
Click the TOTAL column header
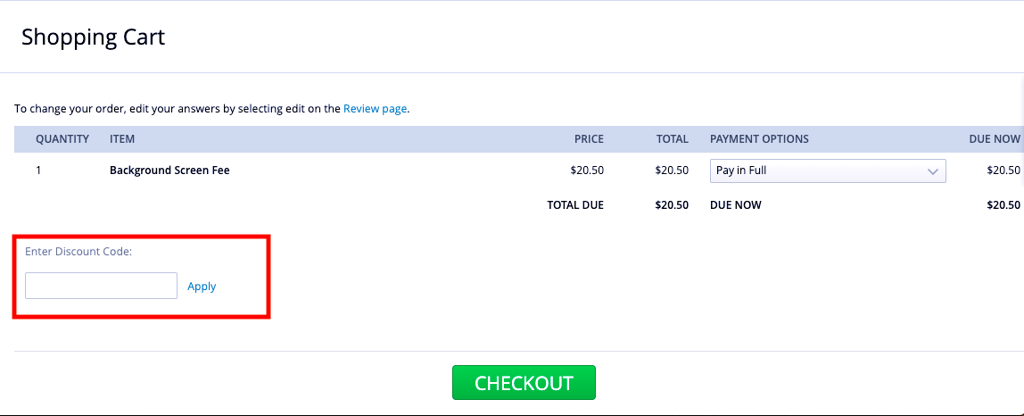[x=672, y=139]
